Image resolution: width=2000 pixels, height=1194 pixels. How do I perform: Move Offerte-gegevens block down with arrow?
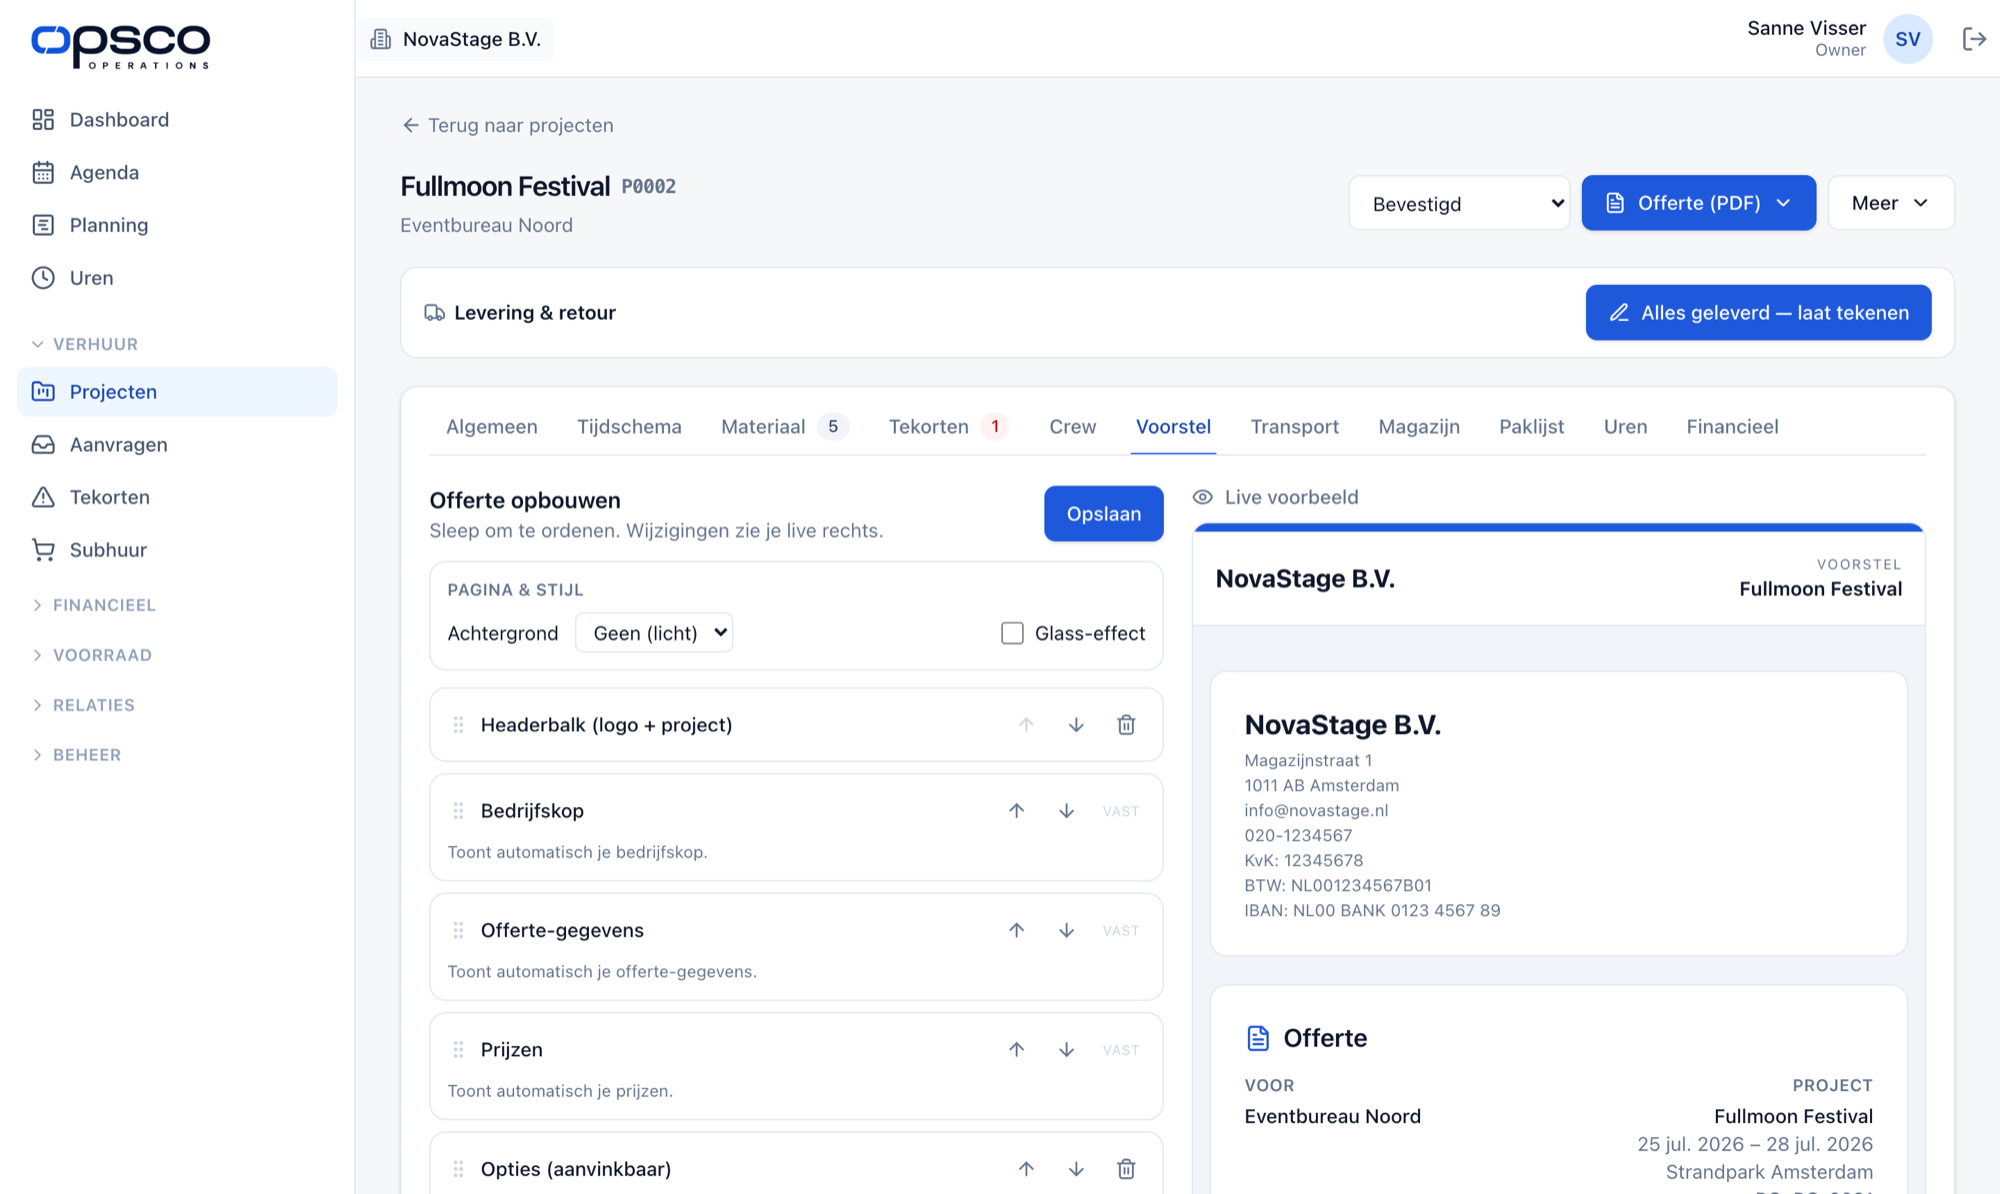pyautogui.click(x=1067, y=930)
